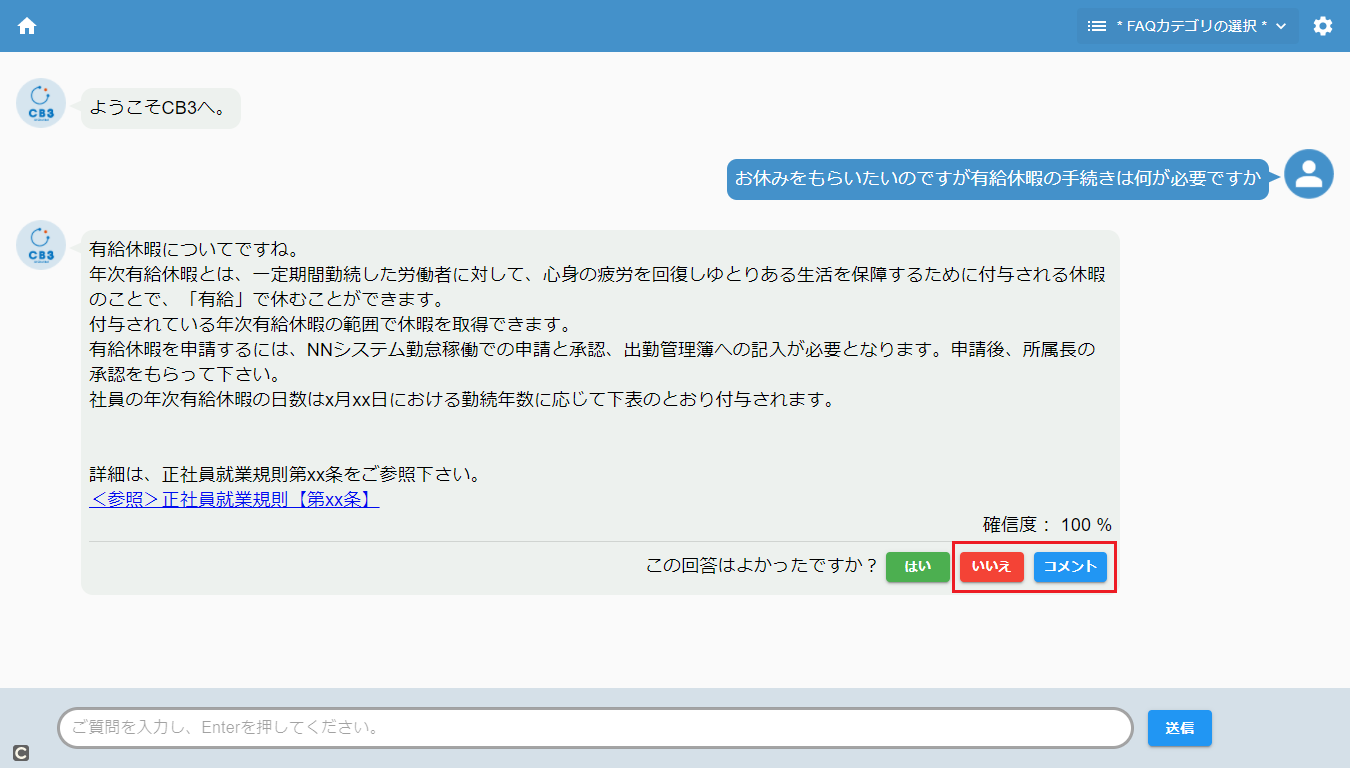1350x768 pixels.
Task: Open the FAQカテゴリの選択 dropdown
Action: click(1190, 26)
